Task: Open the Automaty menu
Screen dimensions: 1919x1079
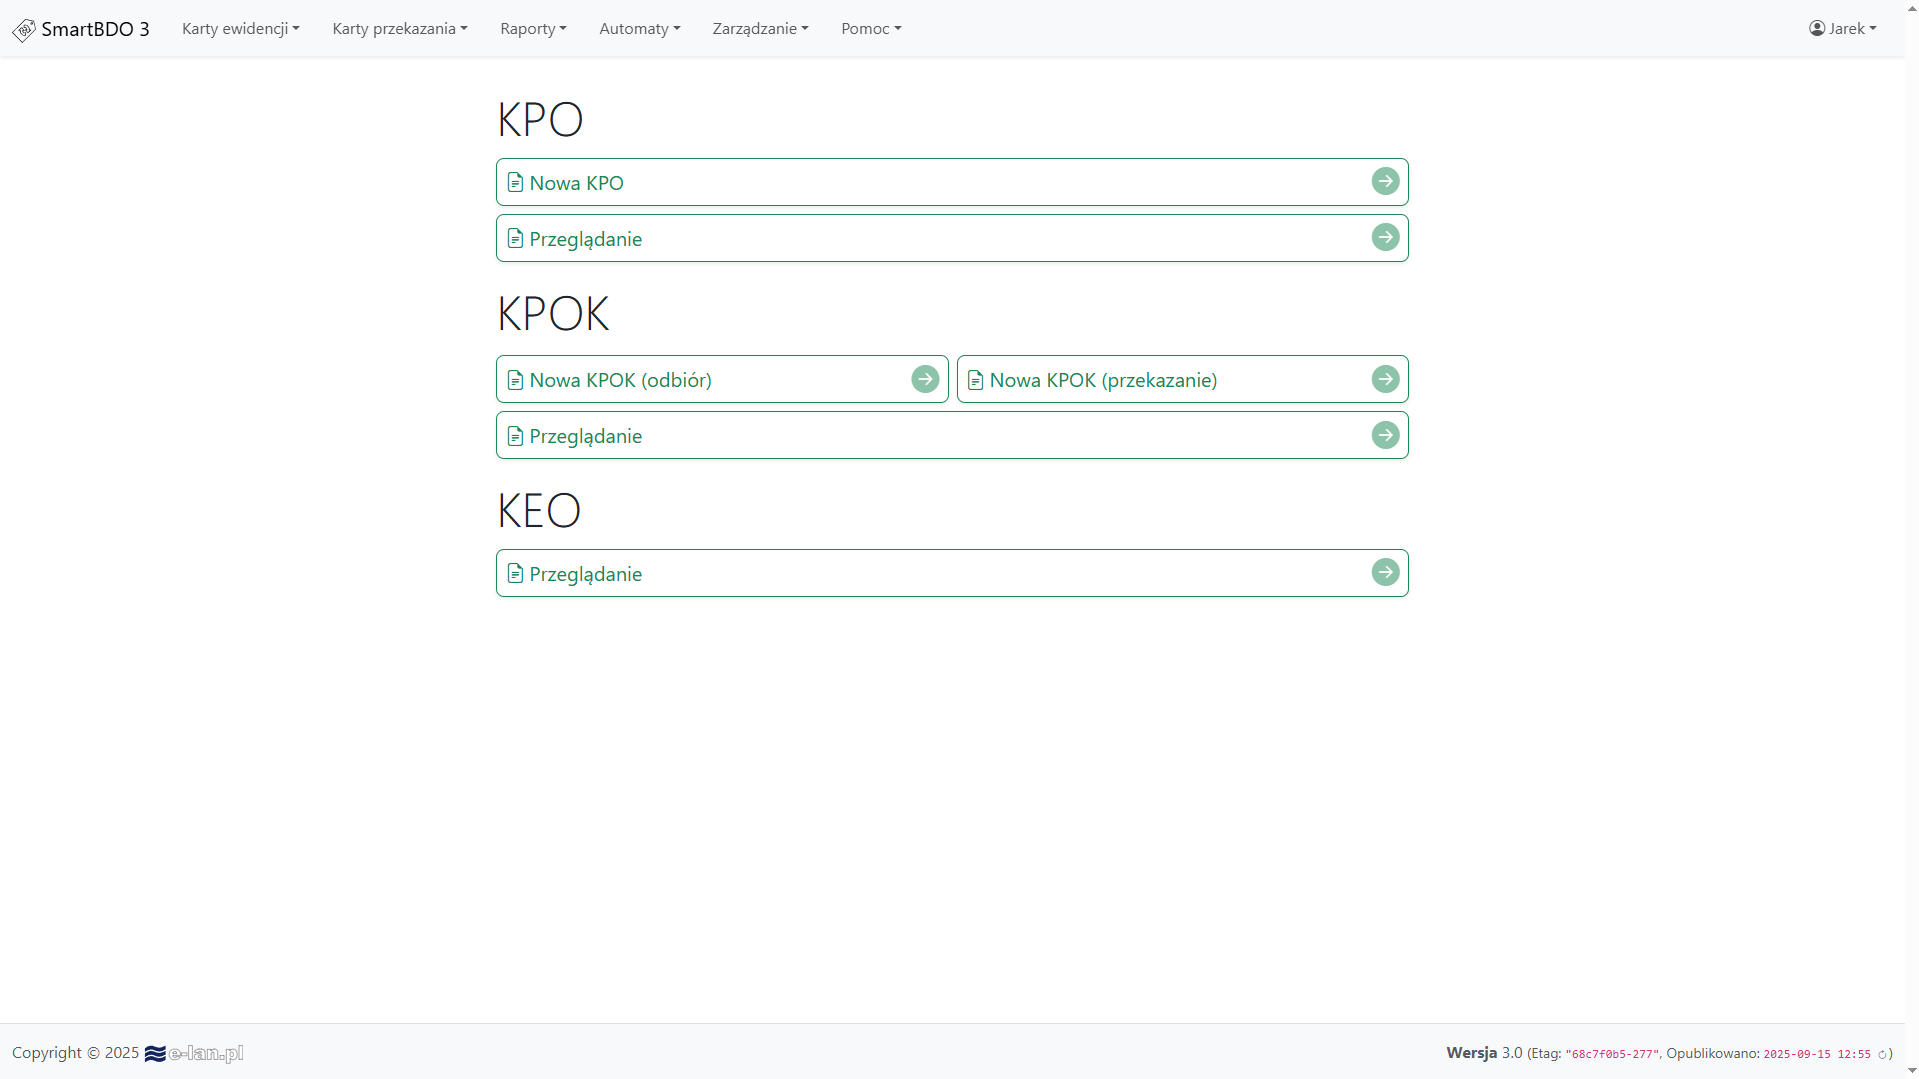Action: [x=639, y=29]
